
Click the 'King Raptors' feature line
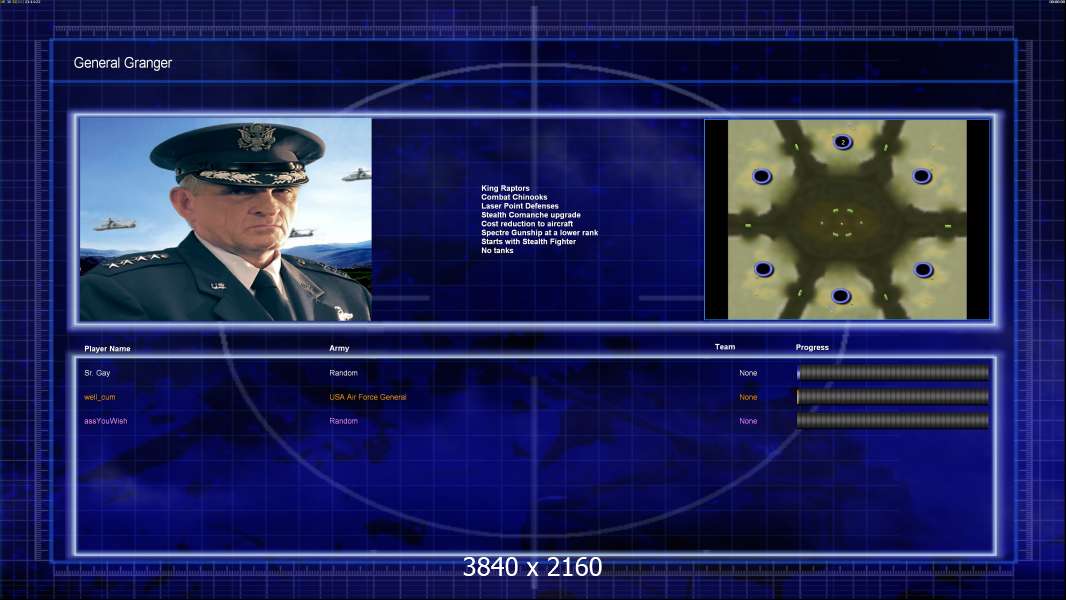click(505, 188)
